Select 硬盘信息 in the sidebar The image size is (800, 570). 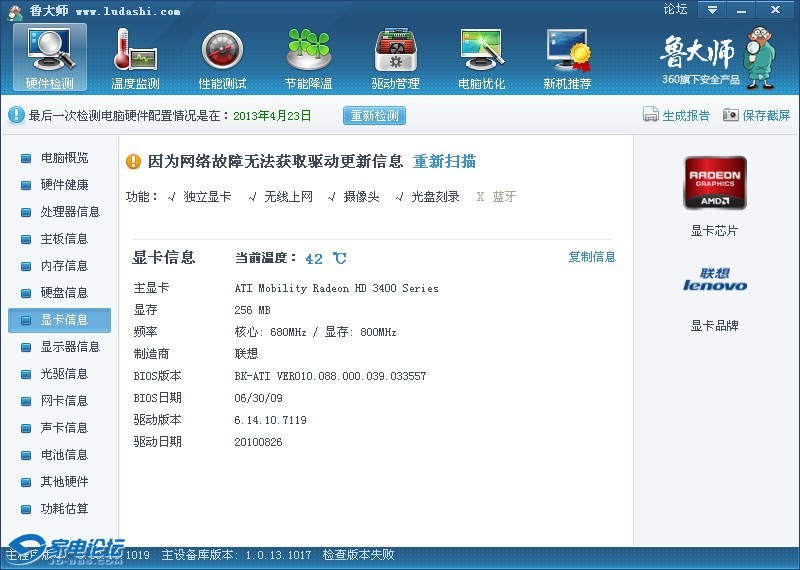click(64, 293)
